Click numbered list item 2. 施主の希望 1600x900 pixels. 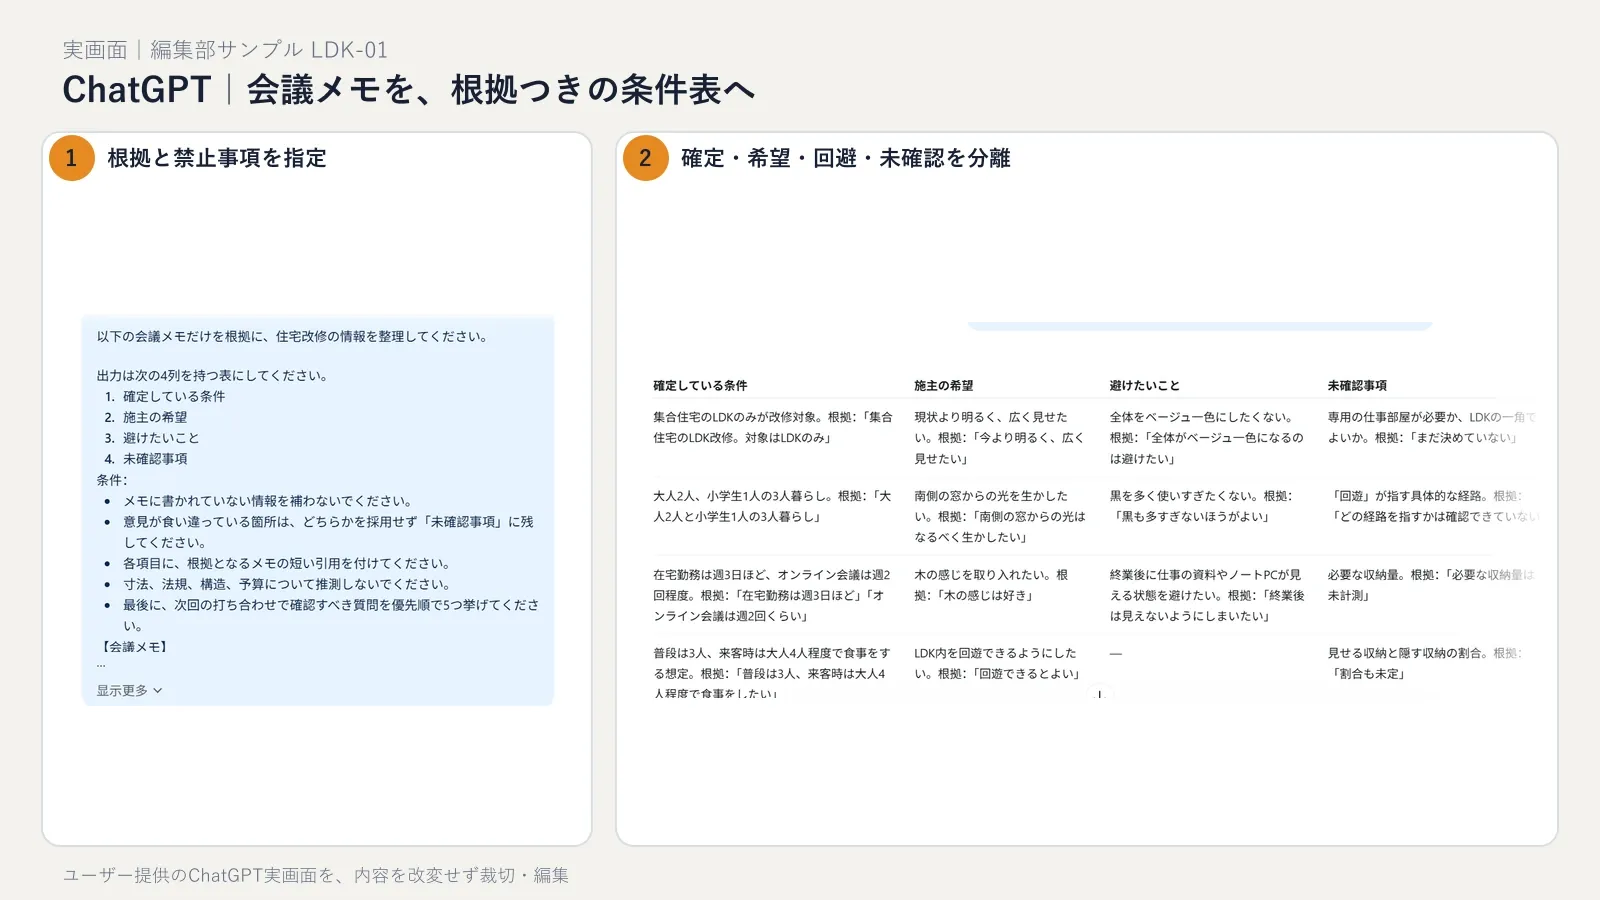click(x=146, y=418)
